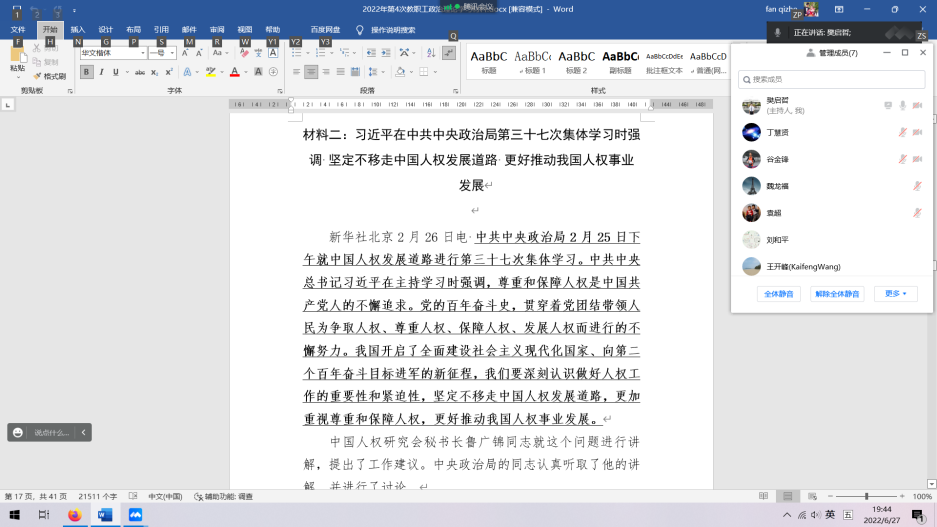Toggle center alignment
The image size is (937, 527).
pos(311,72)
